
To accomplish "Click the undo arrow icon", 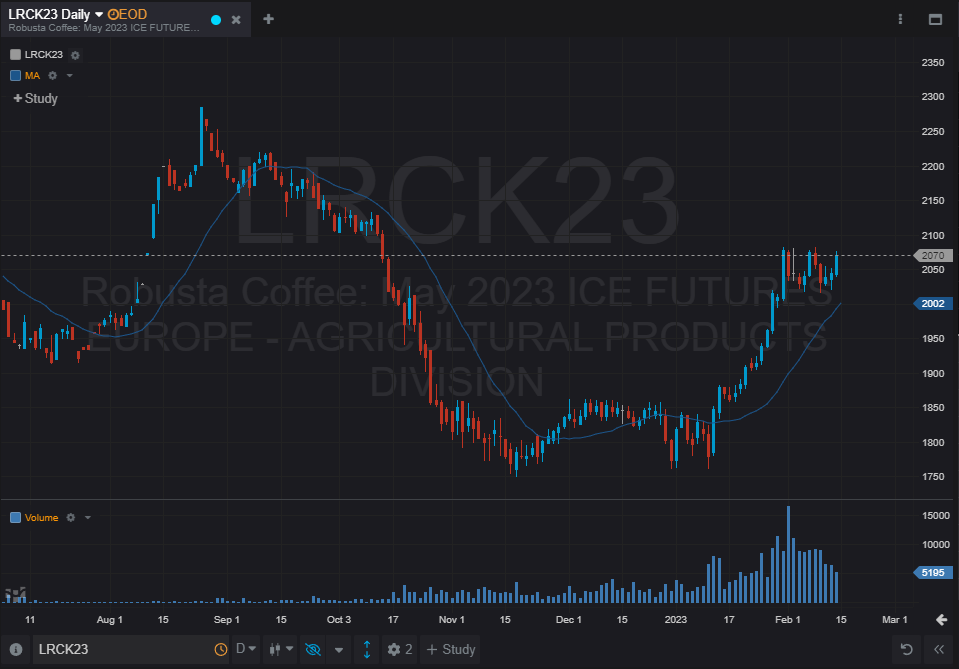I will click(x=907, y=649).
